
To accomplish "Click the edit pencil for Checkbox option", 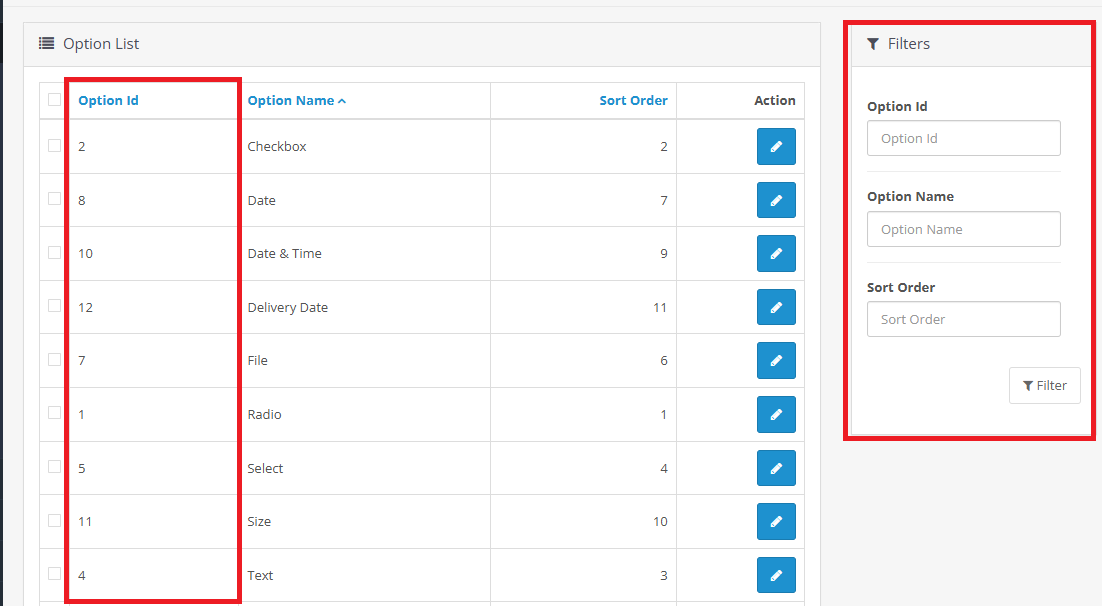I will (776, 147).
